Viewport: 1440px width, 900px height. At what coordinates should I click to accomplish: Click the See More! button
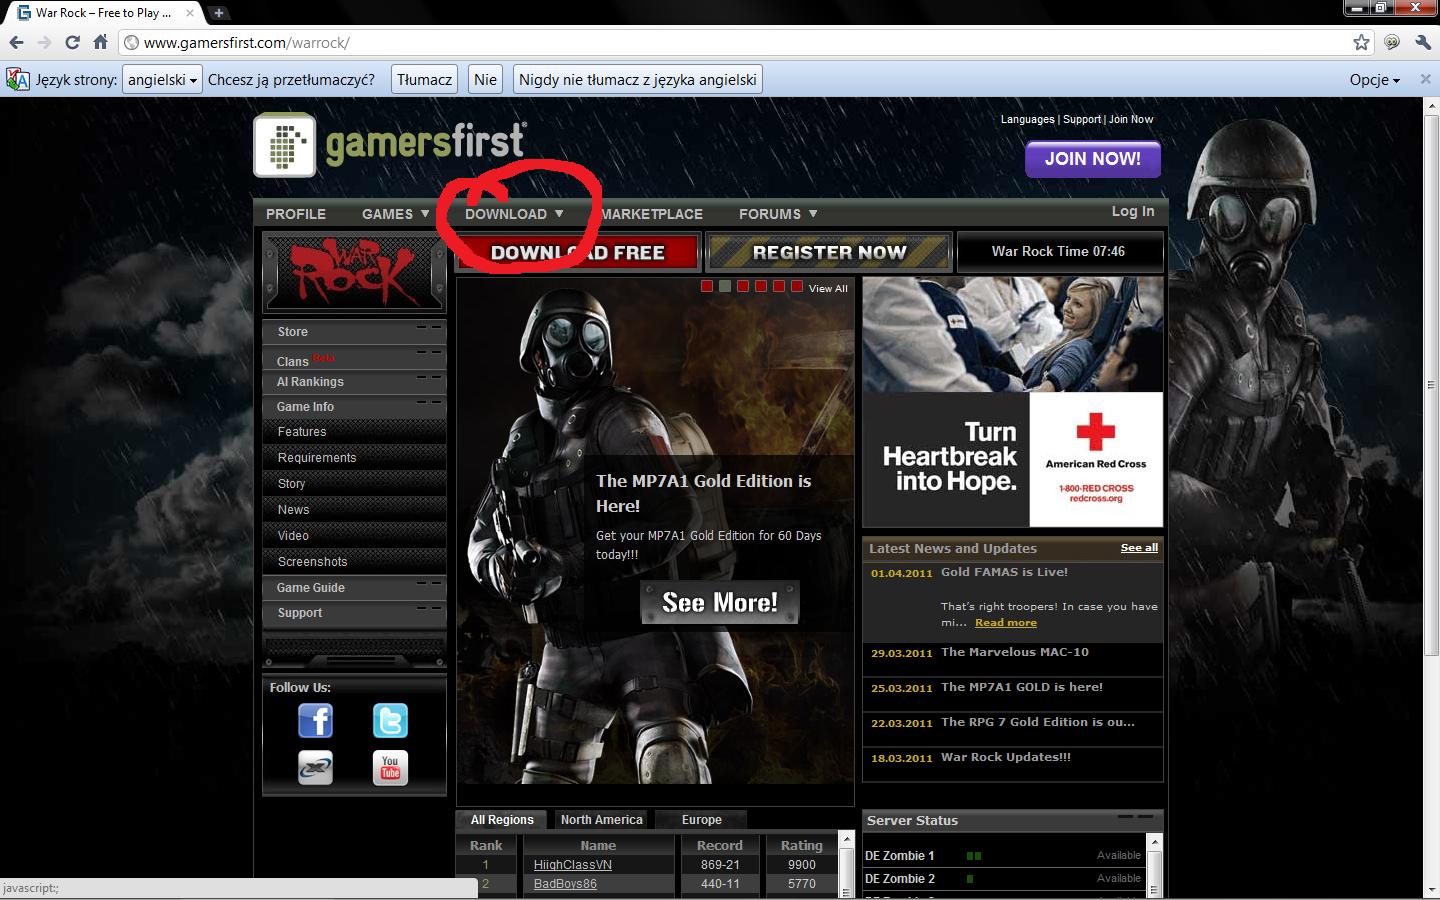click(x=720, y=602)
